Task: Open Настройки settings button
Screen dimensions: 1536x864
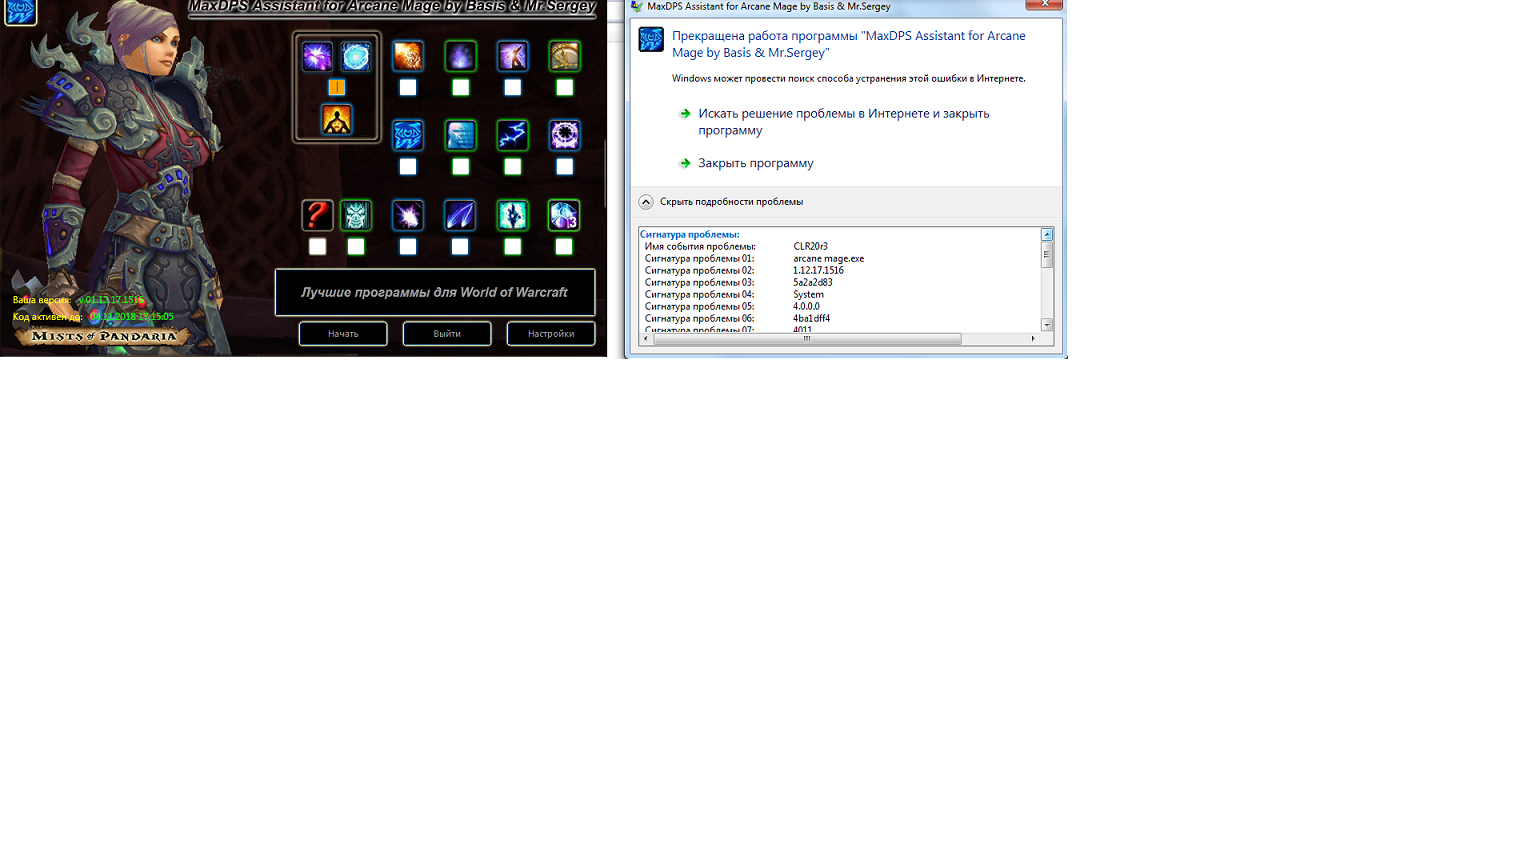Action: click(551, 334)
